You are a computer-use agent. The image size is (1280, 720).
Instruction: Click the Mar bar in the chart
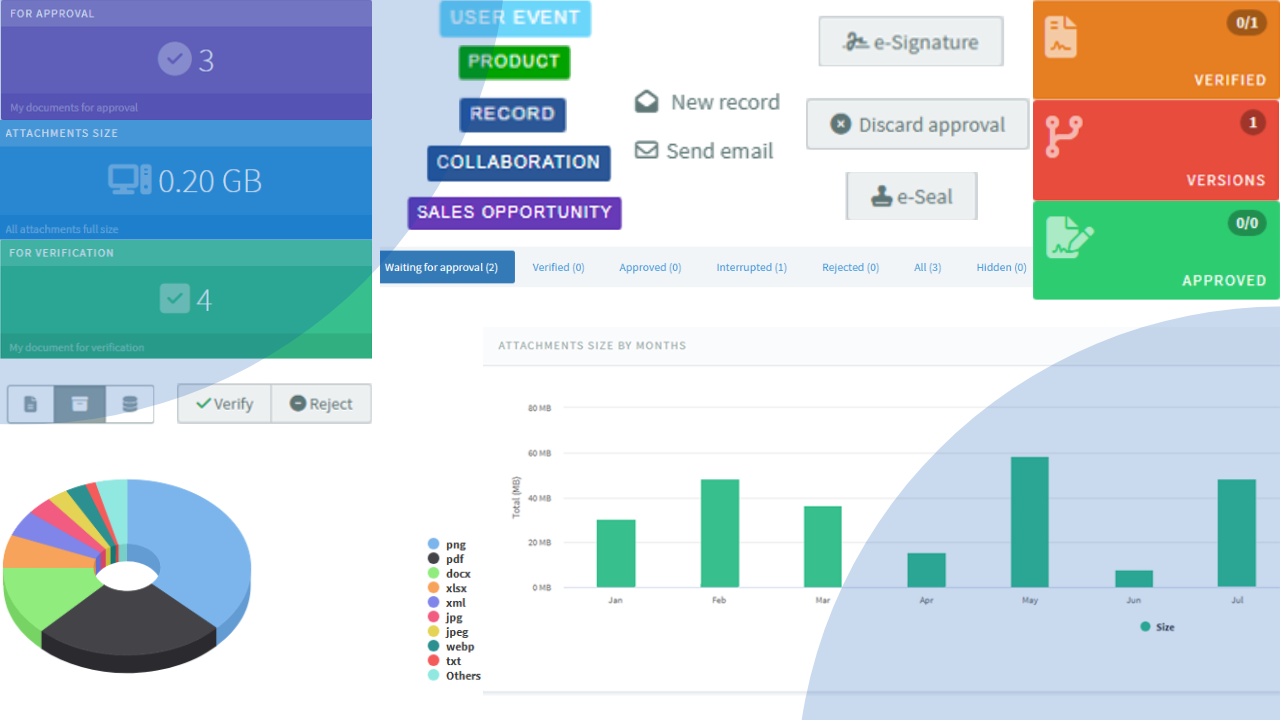click(x=823, y=546)
